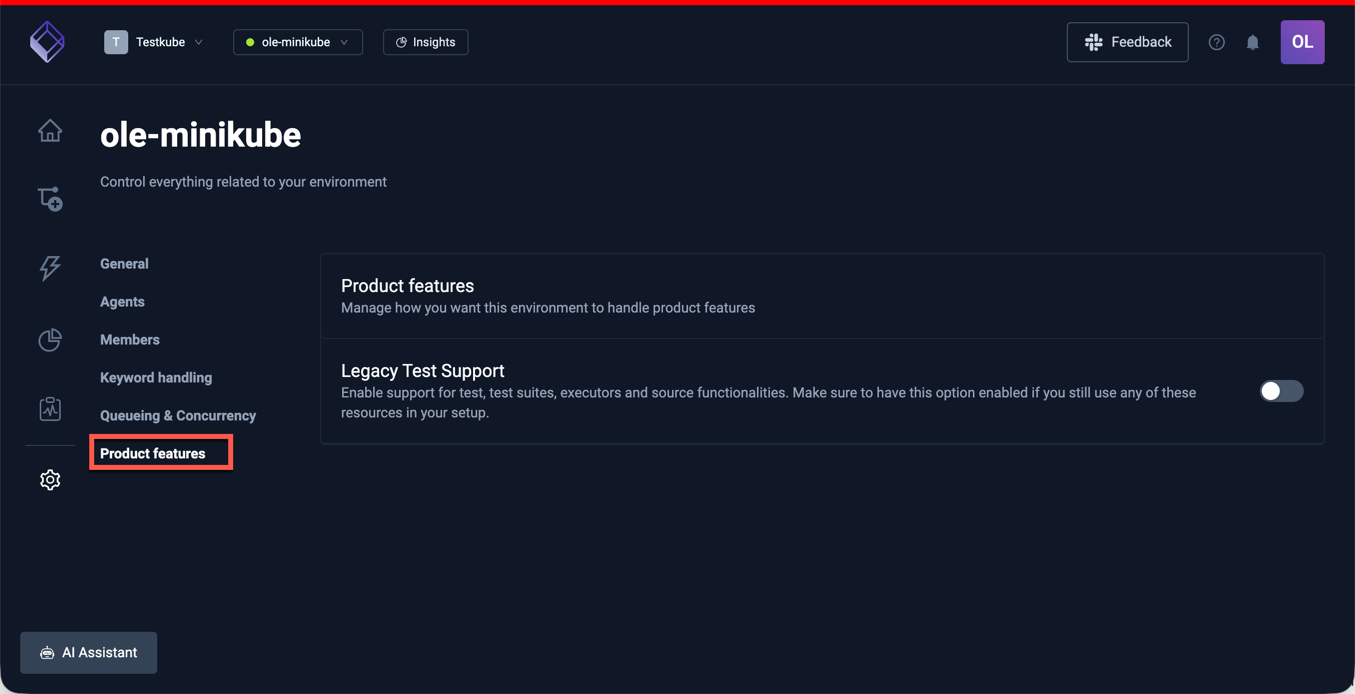Image resolution: width=1355 pixels, height=694 pixels.
Task: Open the ole-minikube environment dropdown
Action: [297, 42]
